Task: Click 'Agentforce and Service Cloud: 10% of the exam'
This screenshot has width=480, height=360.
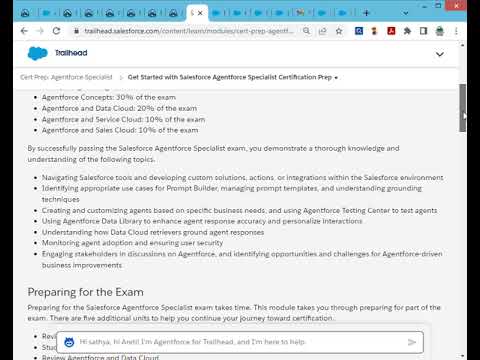Action: [x=123, y=119]
